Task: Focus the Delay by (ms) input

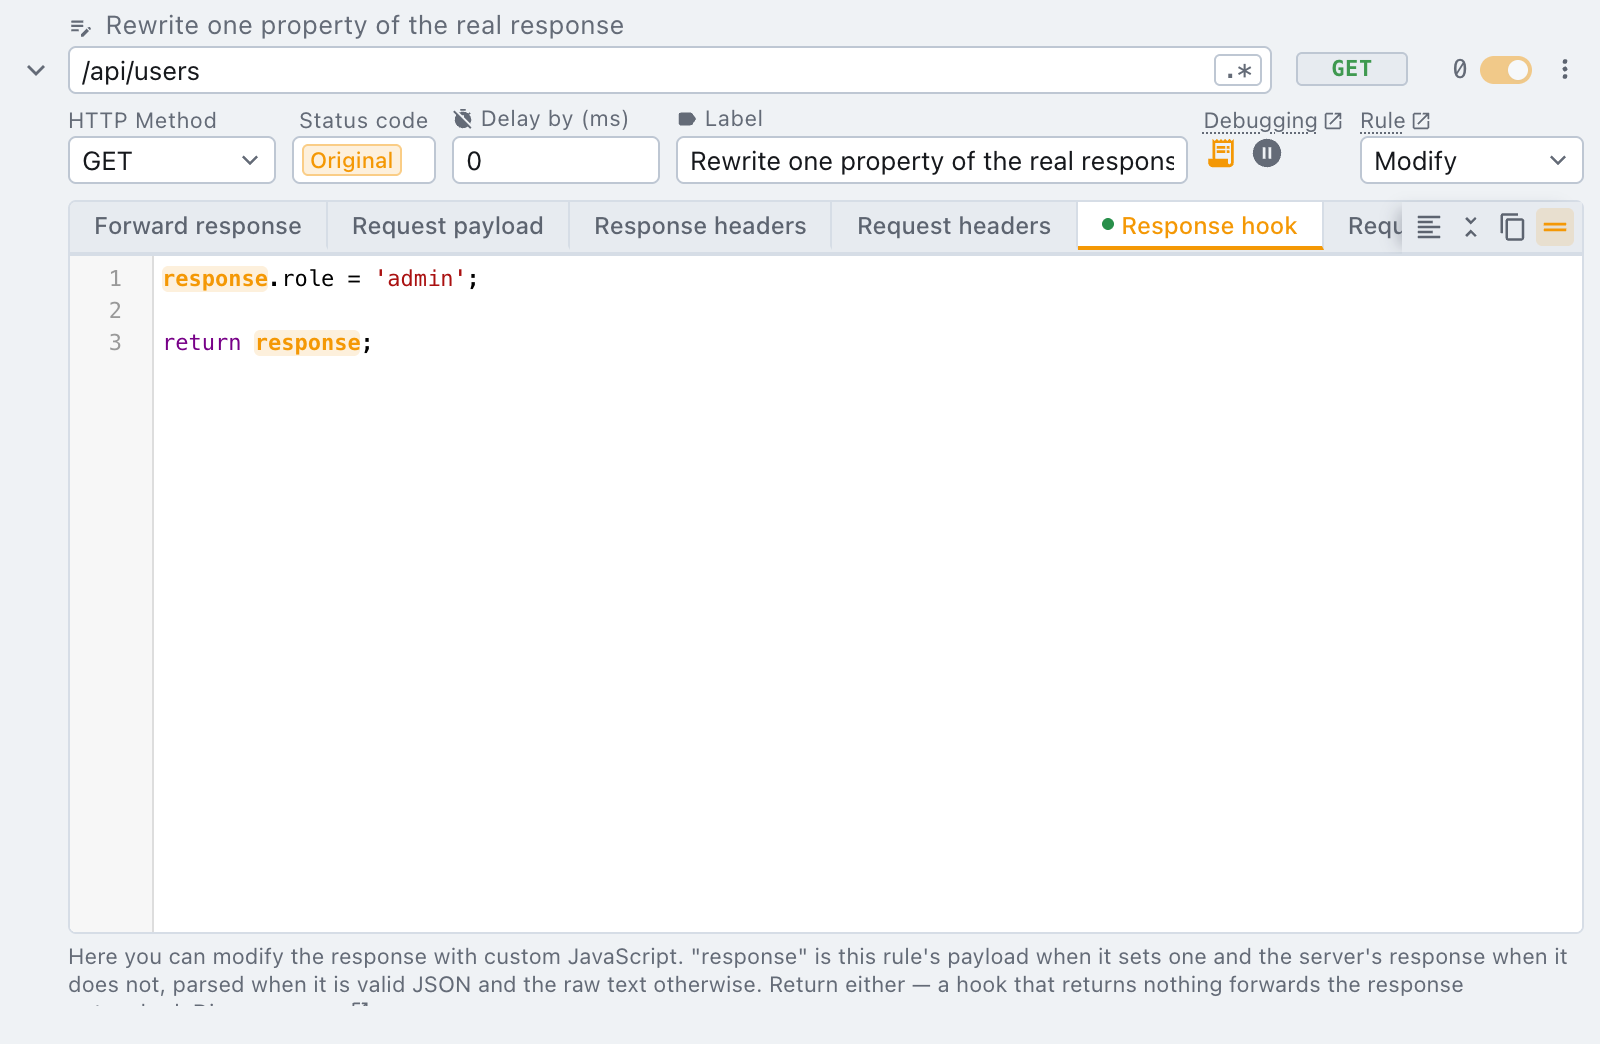Action: point(556,161)
